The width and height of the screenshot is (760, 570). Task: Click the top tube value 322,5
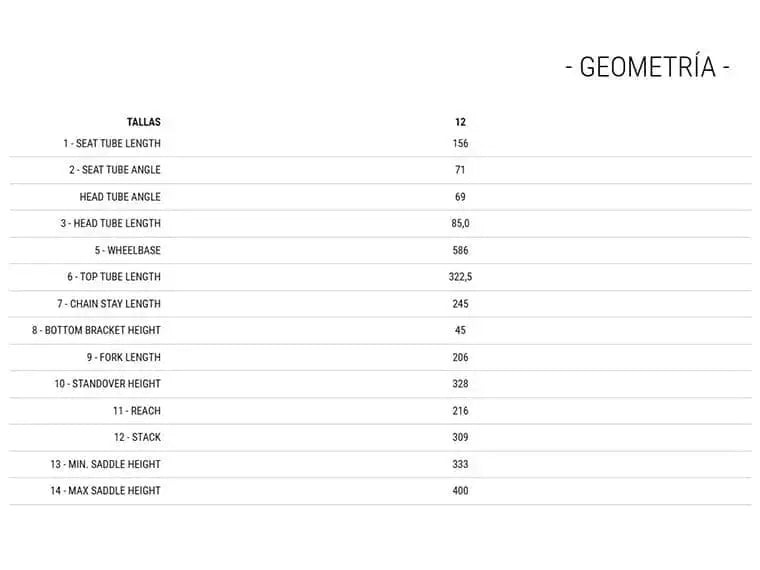[x=460, y=277]
